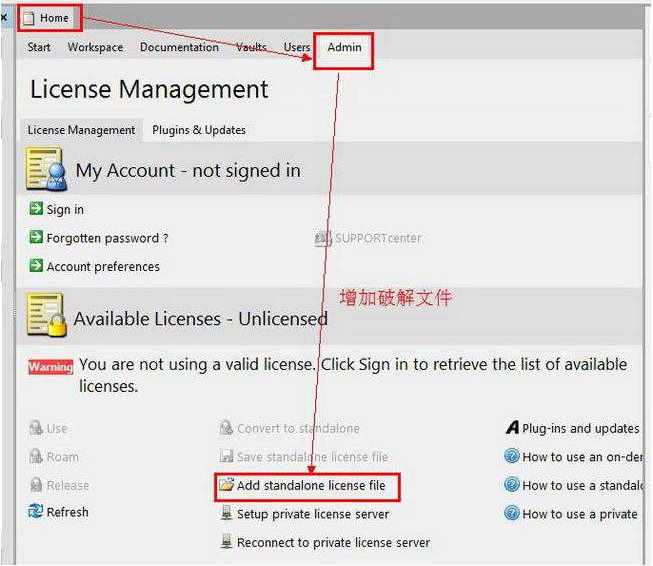The width and height of the screenshot is (653, 566).
Task: Click the License Management page heading
Action: point(149,90)
